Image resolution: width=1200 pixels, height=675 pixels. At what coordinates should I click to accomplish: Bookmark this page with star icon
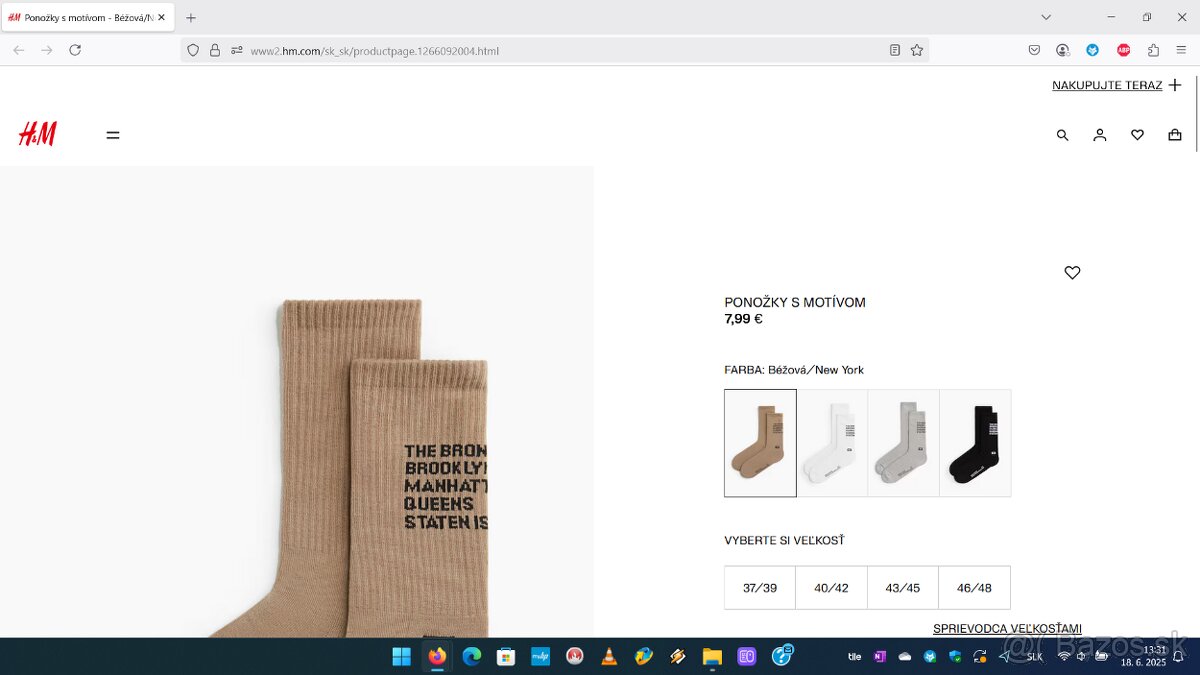pos(916,50)
